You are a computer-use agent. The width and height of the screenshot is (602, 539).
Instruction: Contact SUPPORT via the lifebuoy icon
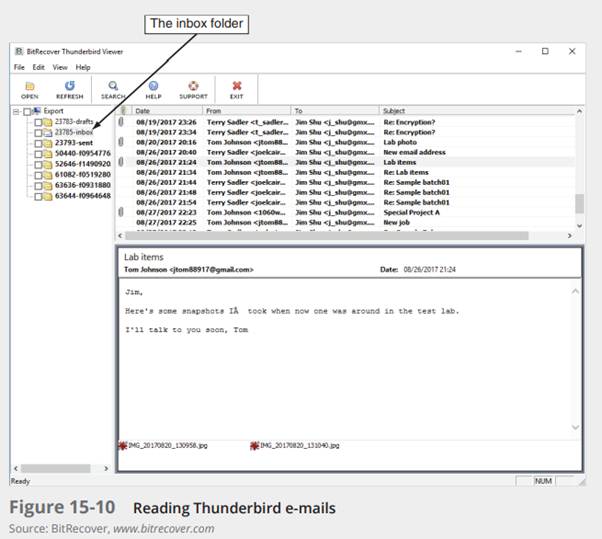pos(193,90)
